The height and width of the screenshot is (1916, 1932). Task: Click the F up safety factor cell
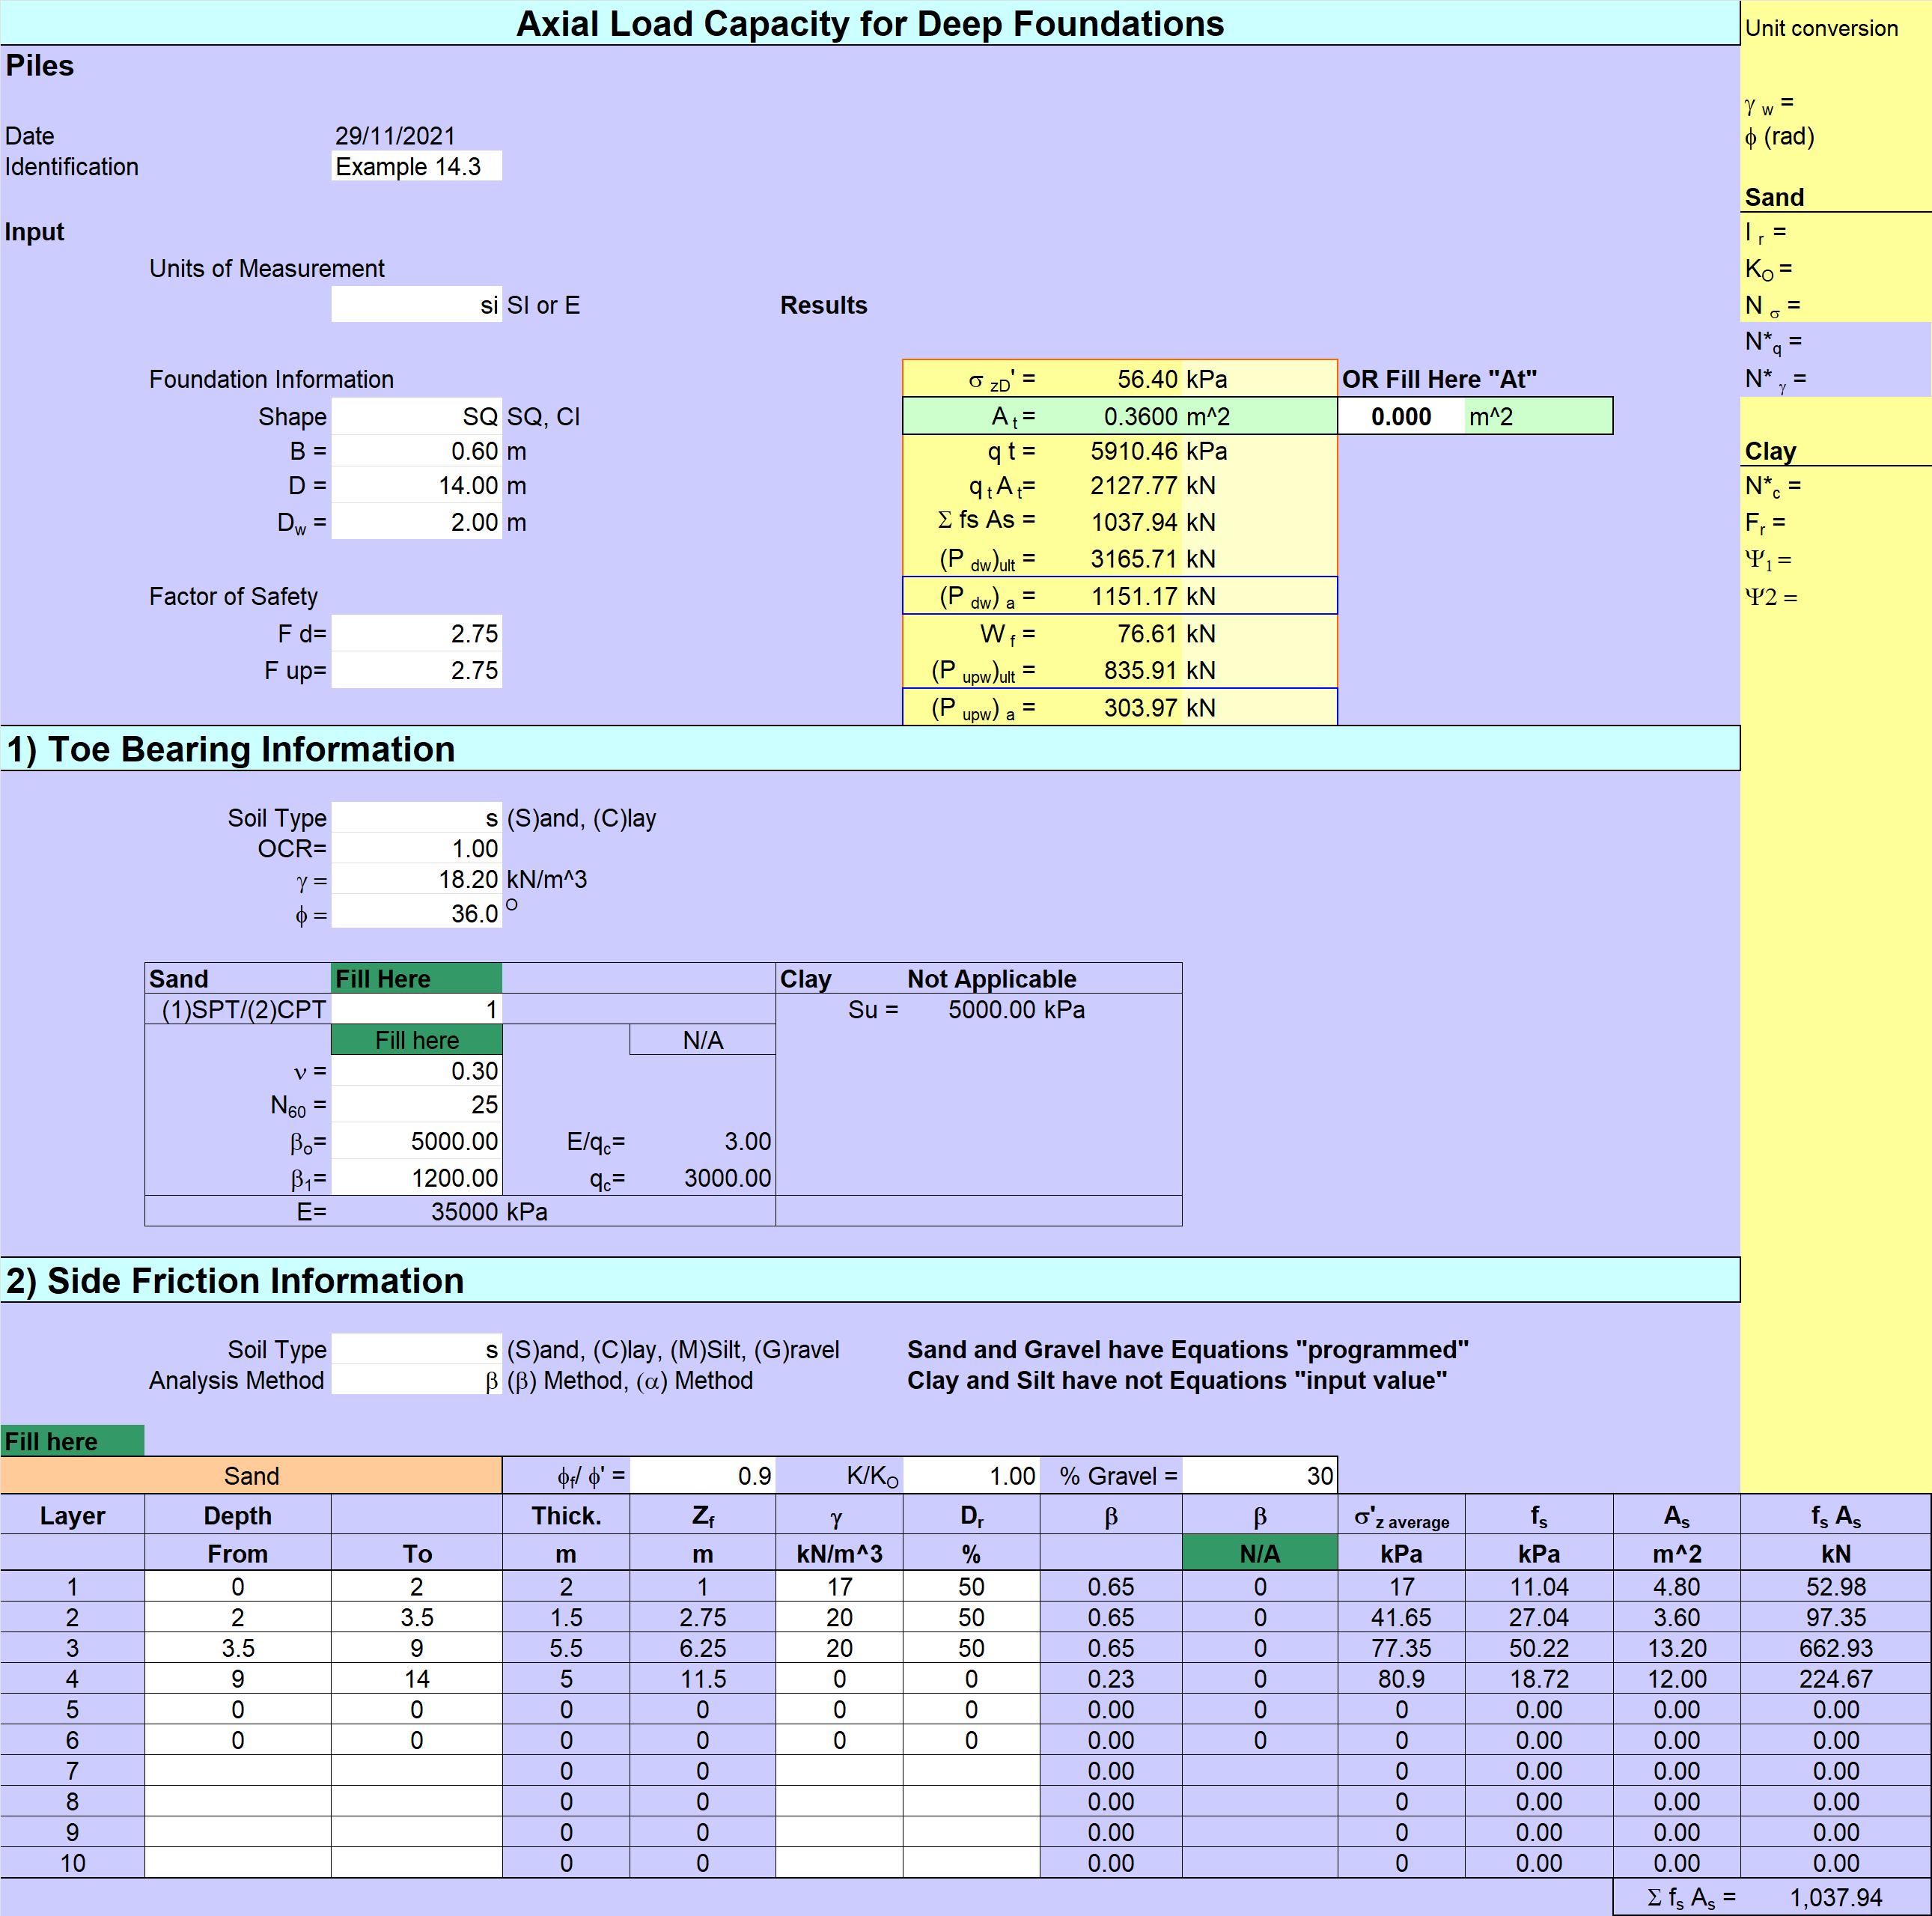click(416, 670)
